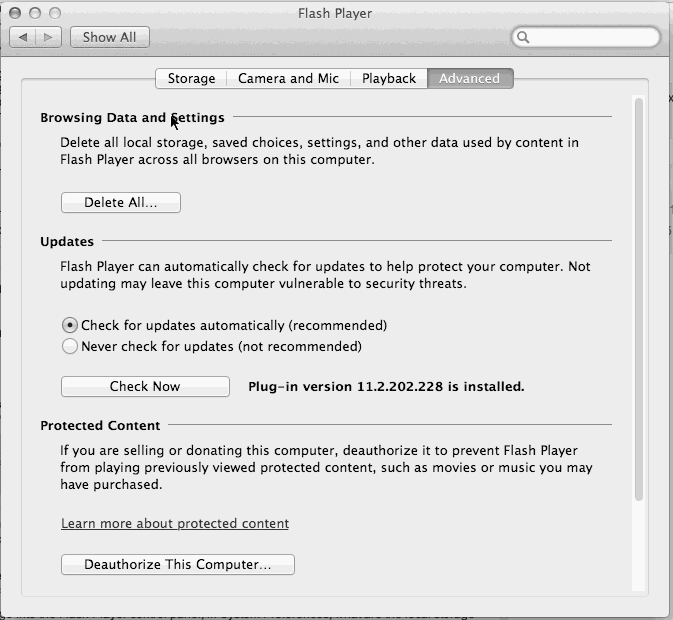Image resolution: width=673 pixels, height=620 pixels.
Task: Click the Protected Content section heading
Action: click(100, 426)
